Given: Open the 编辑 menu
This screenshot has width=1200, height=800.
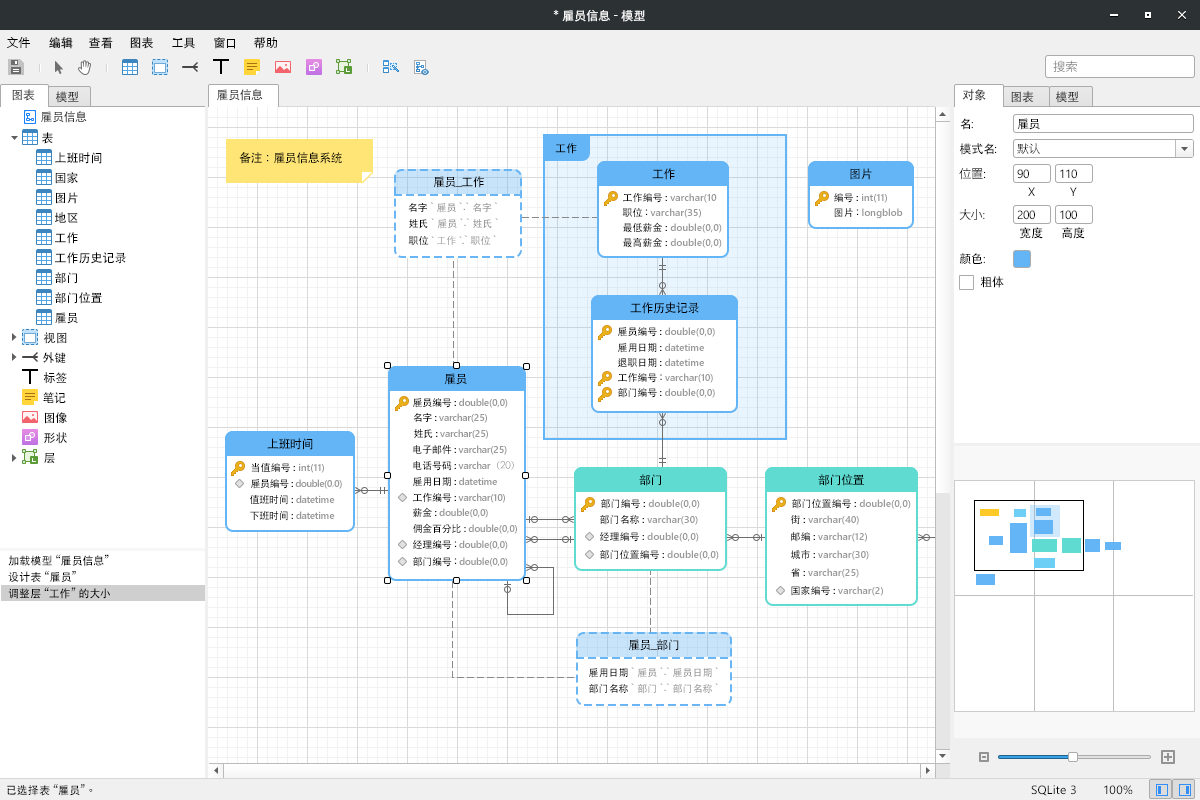Looking at the screenshot, I should pos(61,43).
